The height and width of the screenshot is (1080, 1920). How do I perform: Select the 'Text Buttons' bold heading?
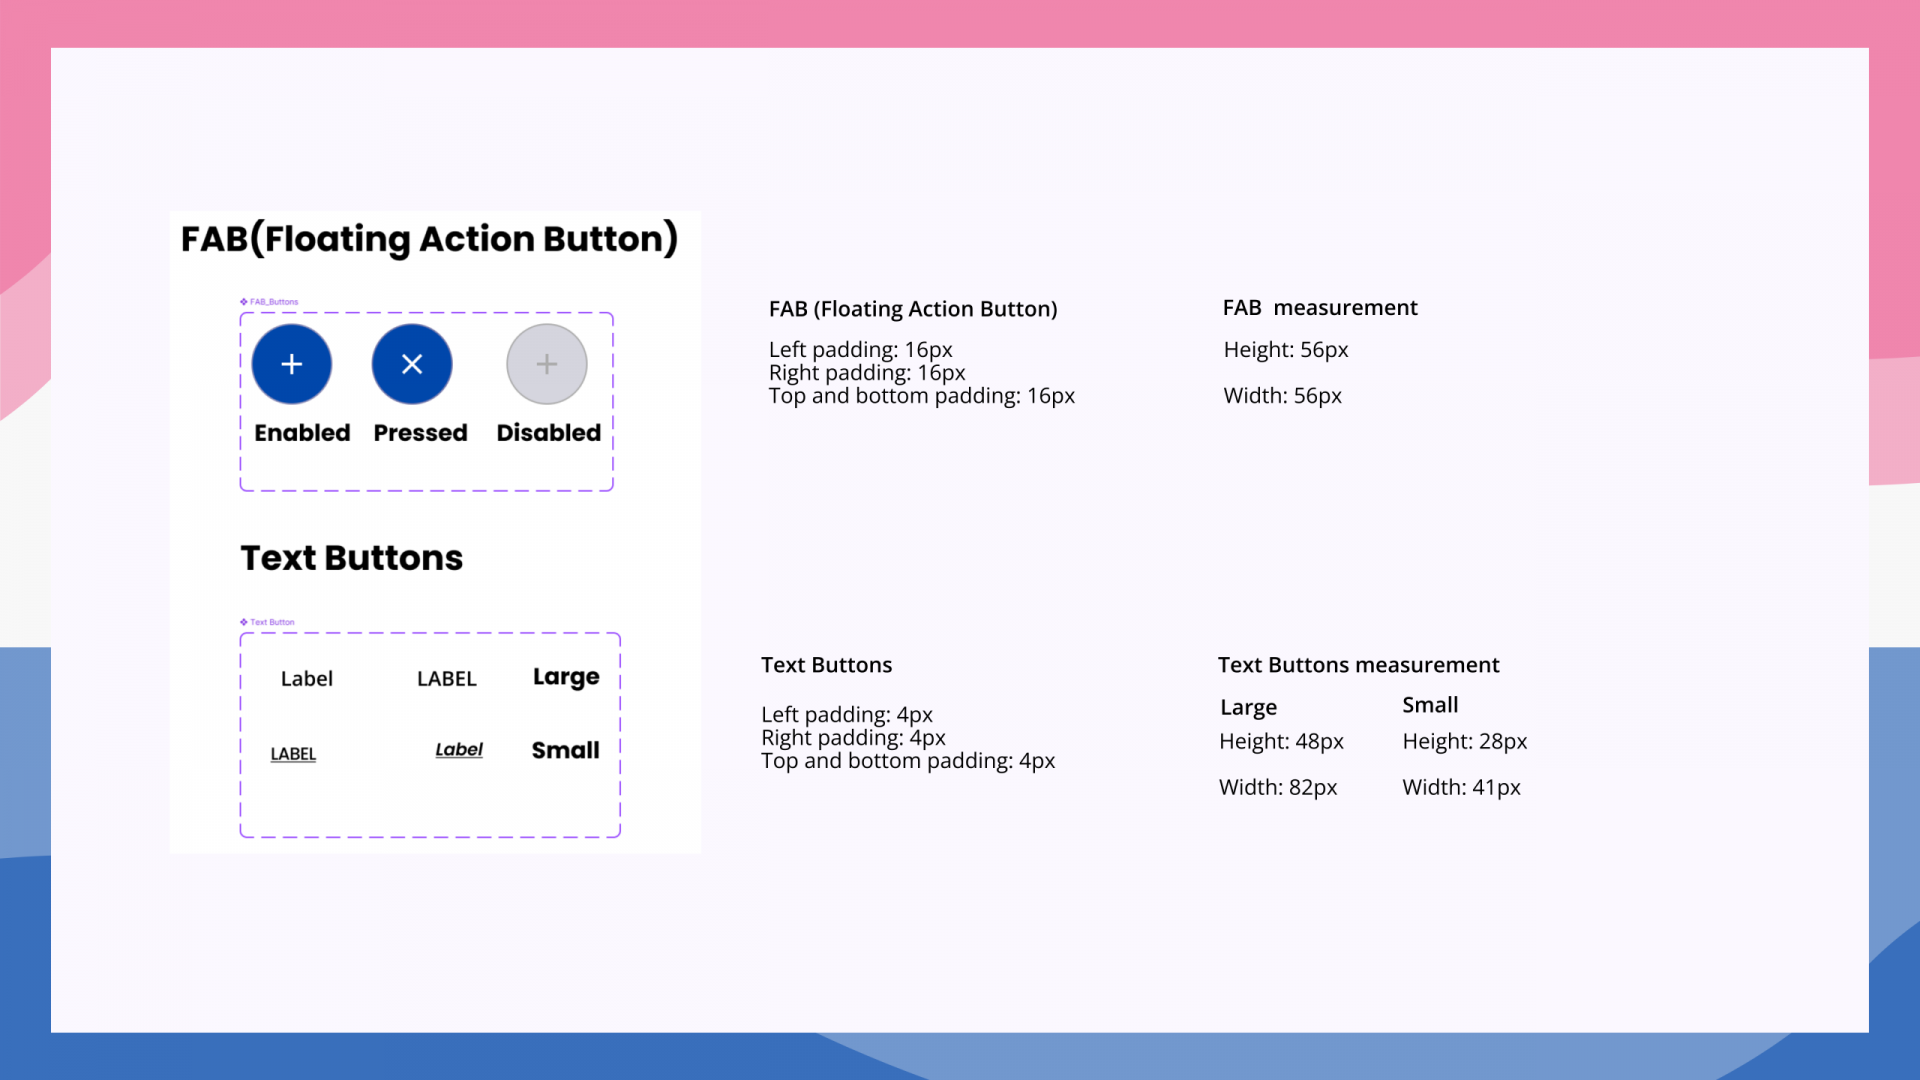pos(352,558)
